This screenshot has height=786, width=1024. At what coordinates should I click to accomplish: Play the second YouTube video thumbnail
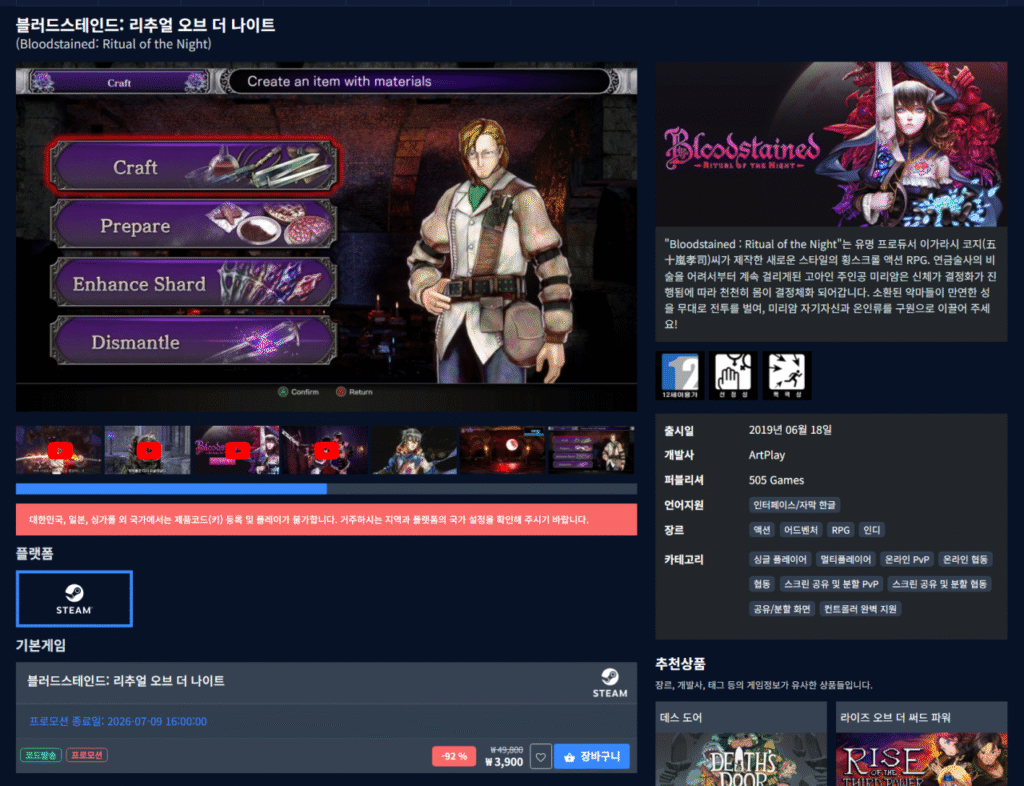click(148, 450)
